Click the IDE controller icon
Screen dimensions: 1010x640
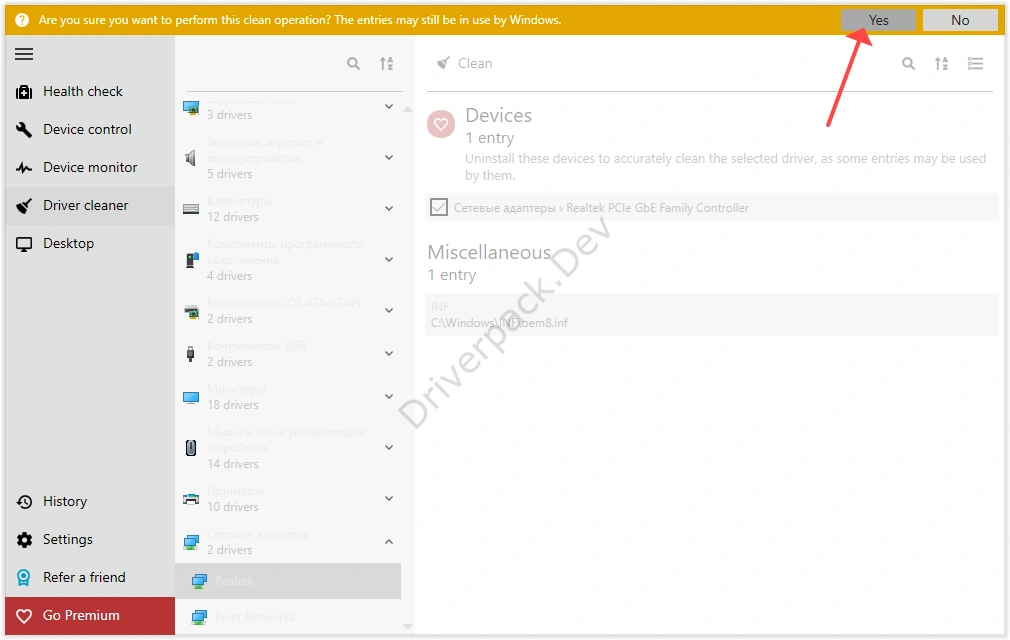(x=191, y=312)
